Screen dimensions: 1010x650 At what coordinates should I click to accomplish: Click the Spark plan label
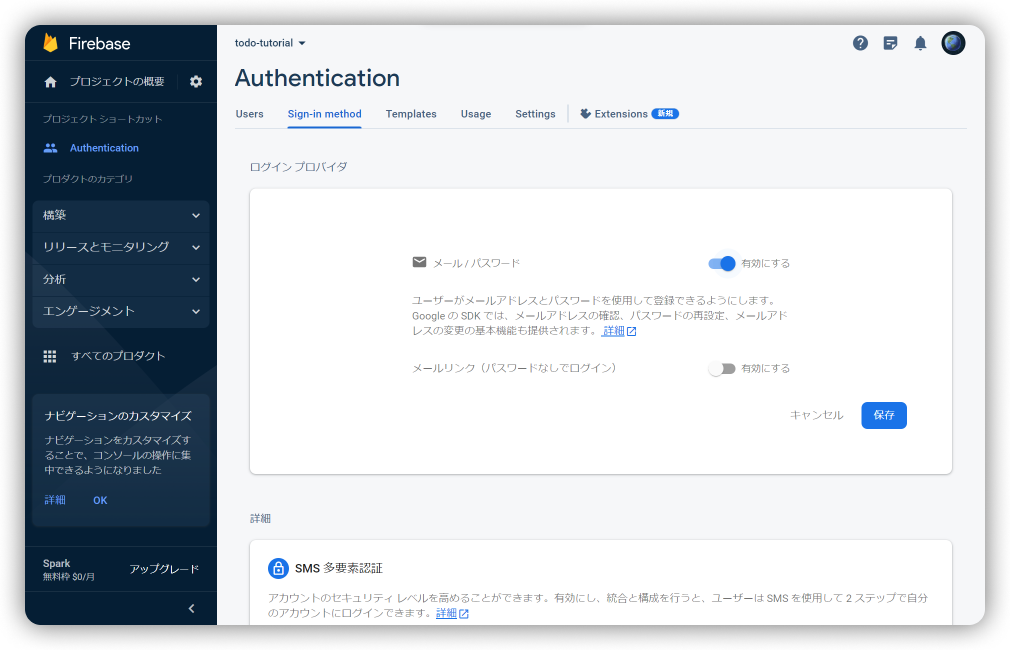click(57, 564)
